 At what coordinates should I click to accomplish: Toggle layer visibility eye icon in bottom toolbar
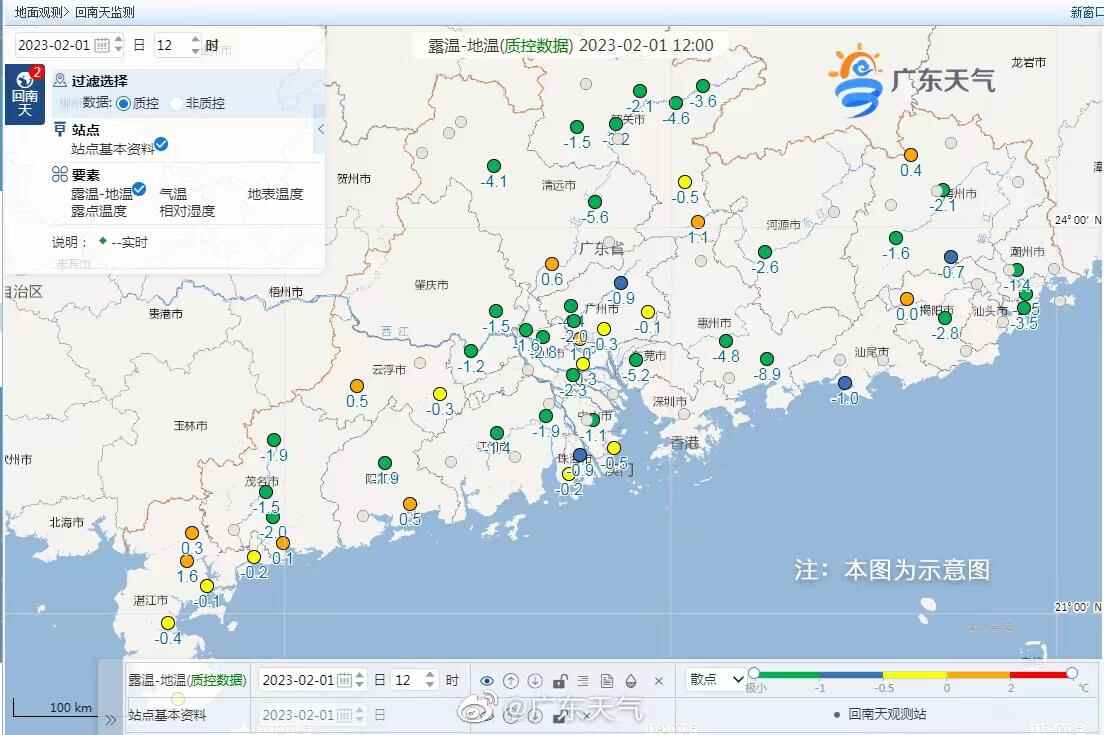pos(487,681)
